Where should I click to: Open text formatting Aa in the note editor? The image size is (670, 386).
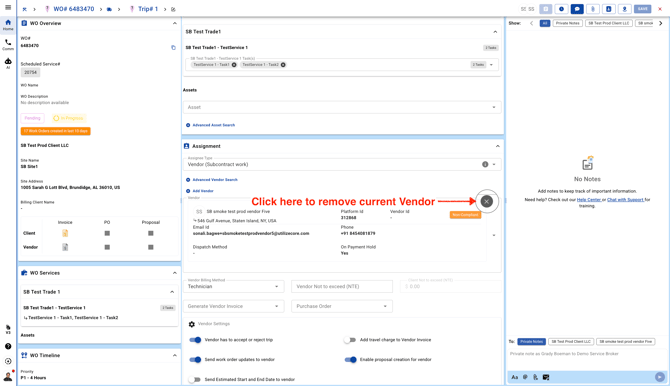514,377
